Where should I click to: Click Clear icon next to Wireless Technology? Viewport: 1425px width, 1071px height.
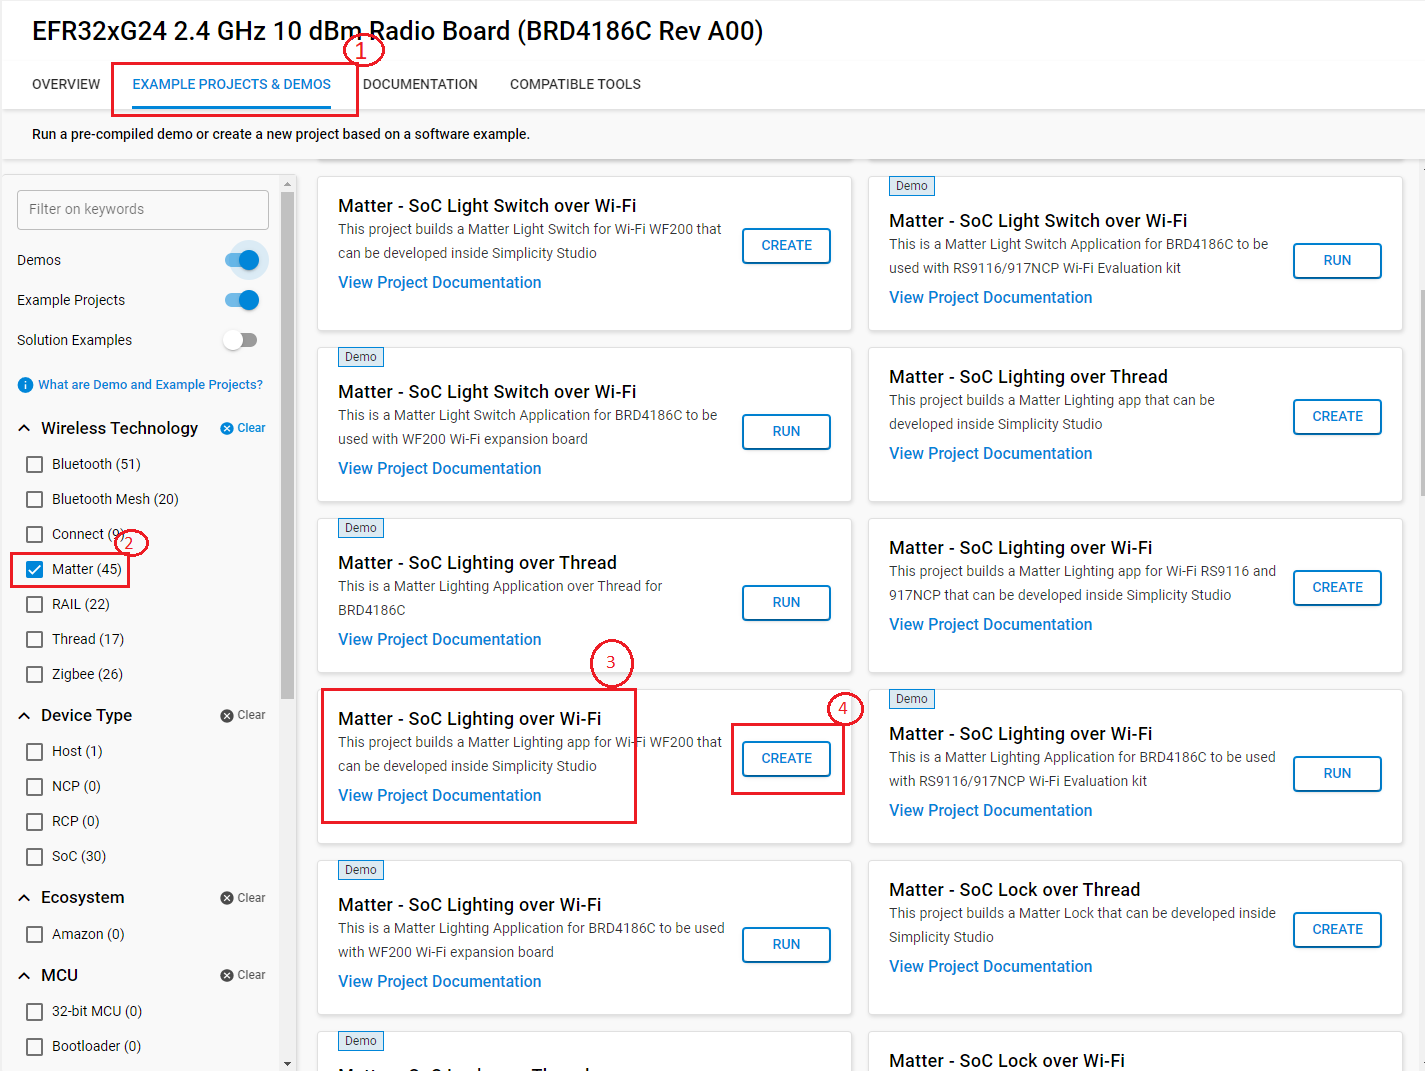(x=227, y=428)
